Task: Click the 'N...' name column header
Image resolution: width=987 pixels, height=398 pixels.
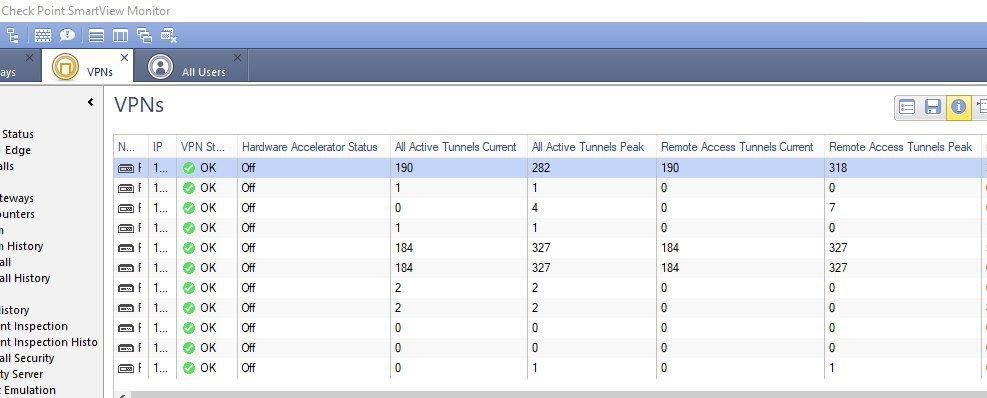Action: click(x=131, y=147)
